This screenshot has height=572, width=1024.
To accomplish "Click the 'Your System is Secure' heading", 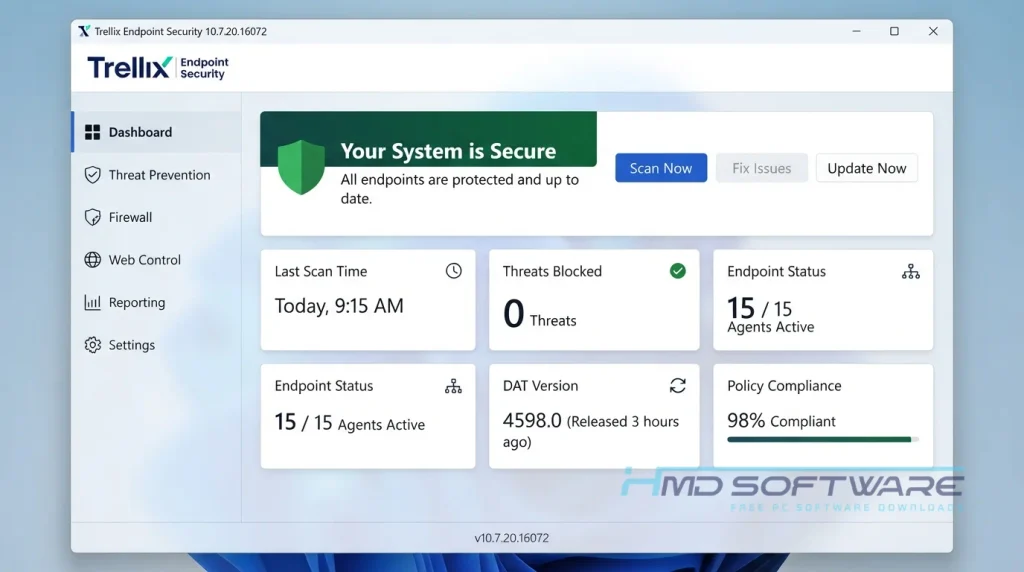I will tap(448, 151).
